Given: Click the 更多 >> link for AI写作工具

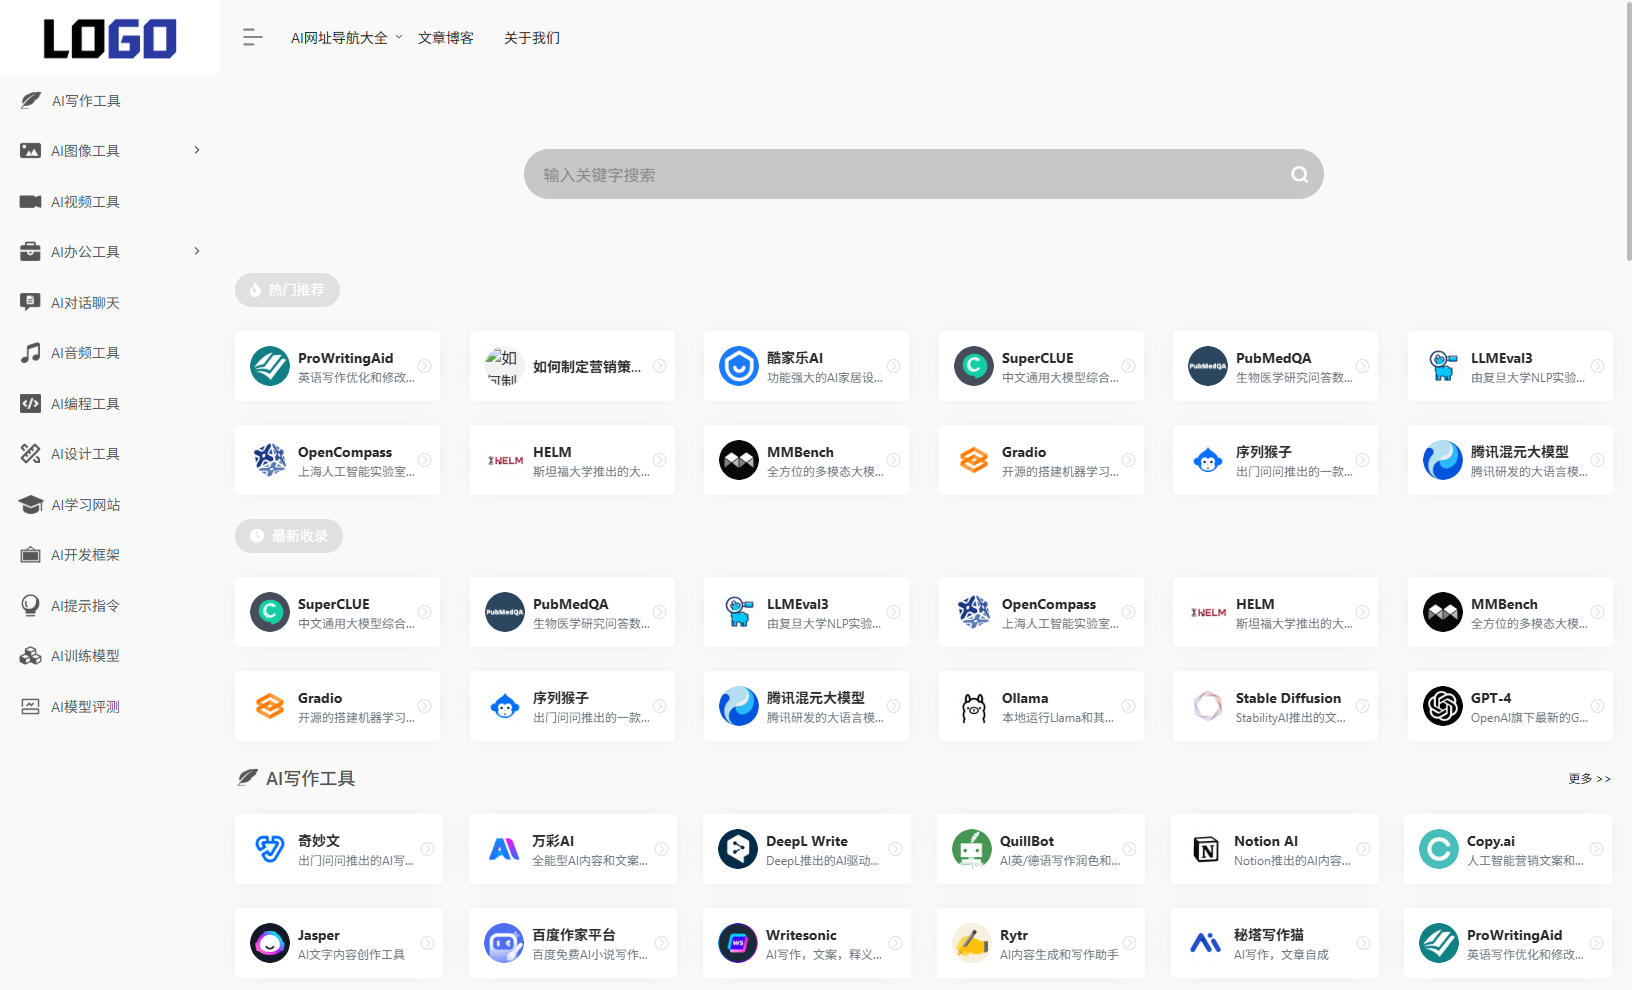Looking at the screenshot, I should 1589,778.
